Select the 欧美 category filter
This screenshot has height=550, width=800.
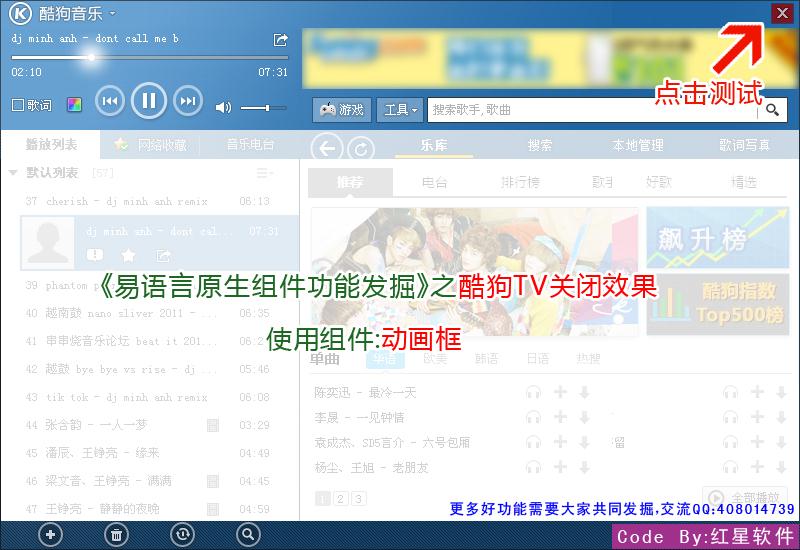pyautogui.click(x=435, y=359)
